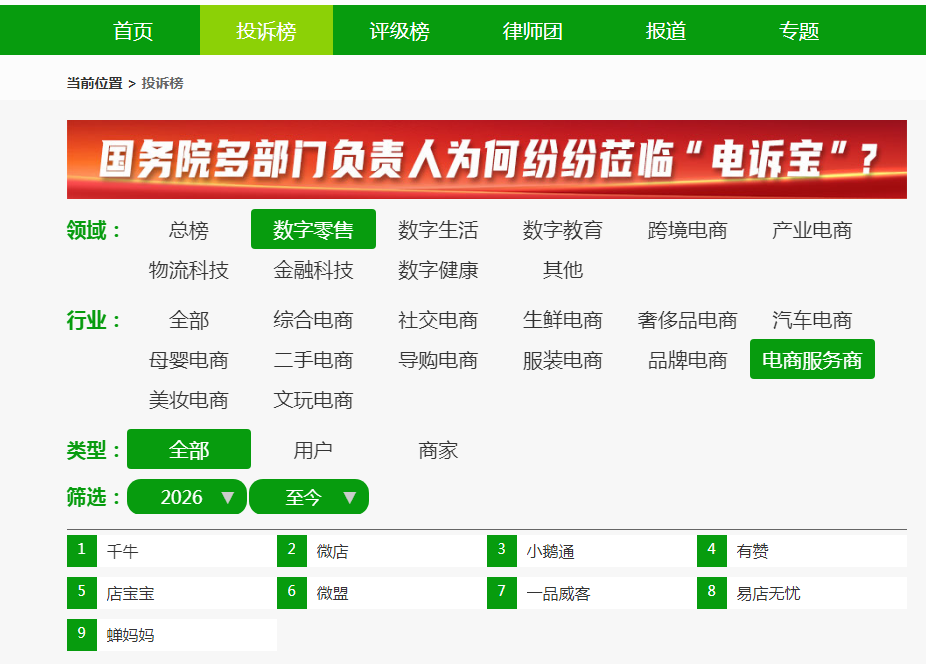This screenshot has height=664, width=926.
Task: Switch to the 评级榜 tab
Action: (399, 31)
